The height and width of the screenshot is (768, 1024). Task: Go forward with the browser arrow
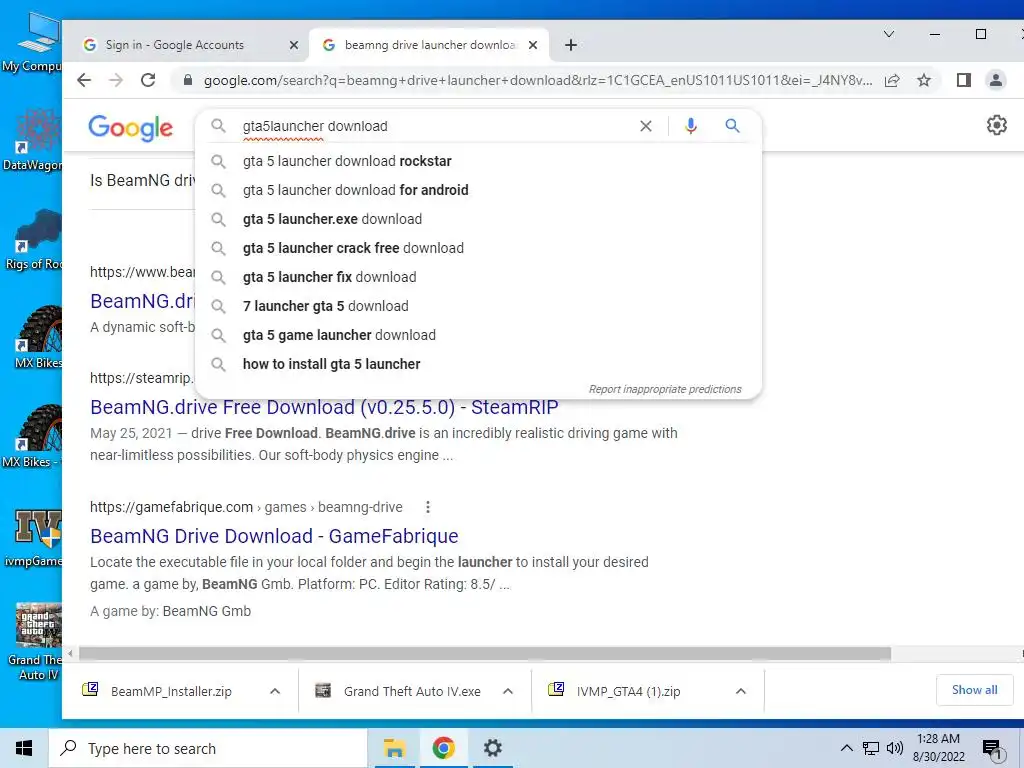click(x=116, y=80)
